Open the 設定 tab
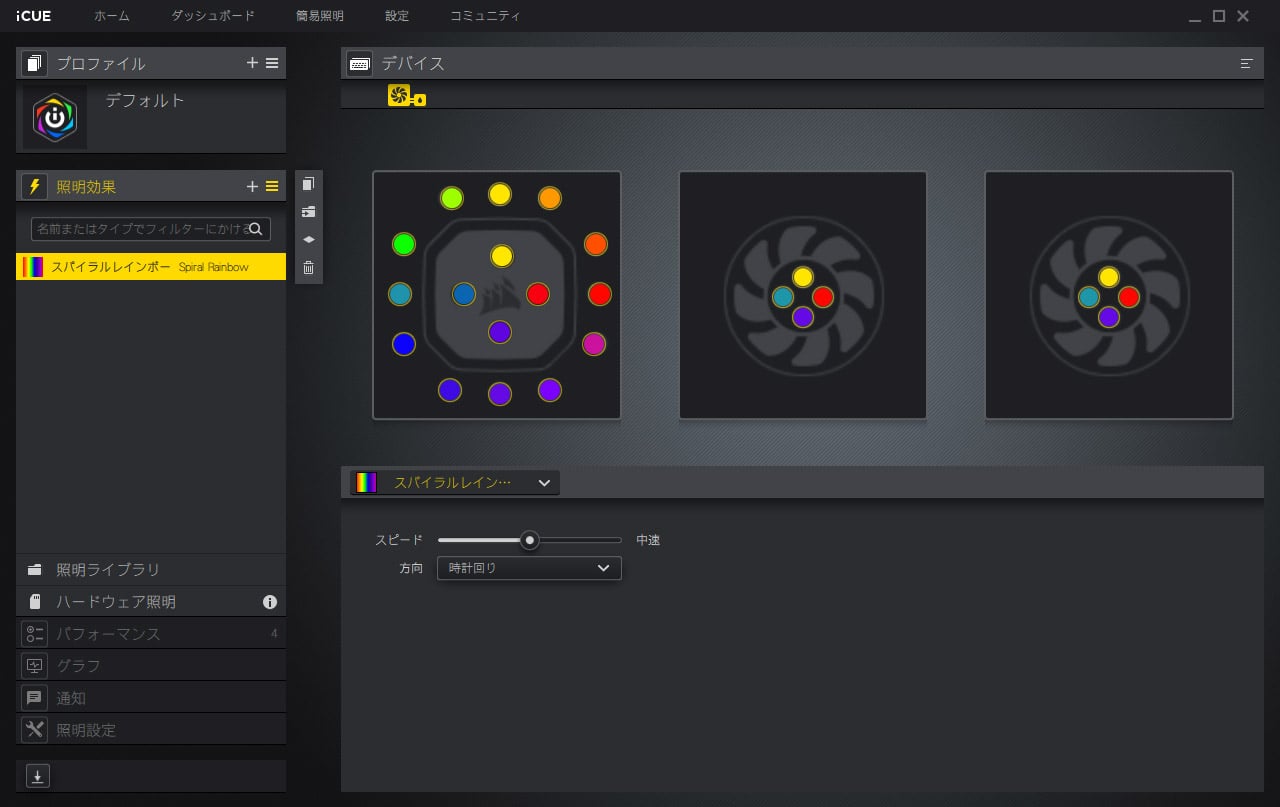Image resolution: width=1280 pixels, height=807 pixels. pyautogui.click(x=397, y=16)
